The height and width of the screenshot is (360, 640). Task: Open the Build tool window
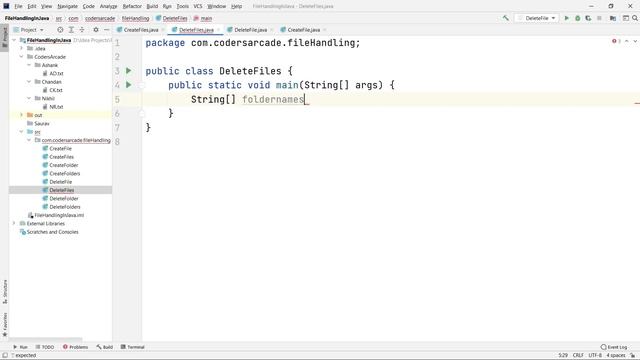pos(104,347)
